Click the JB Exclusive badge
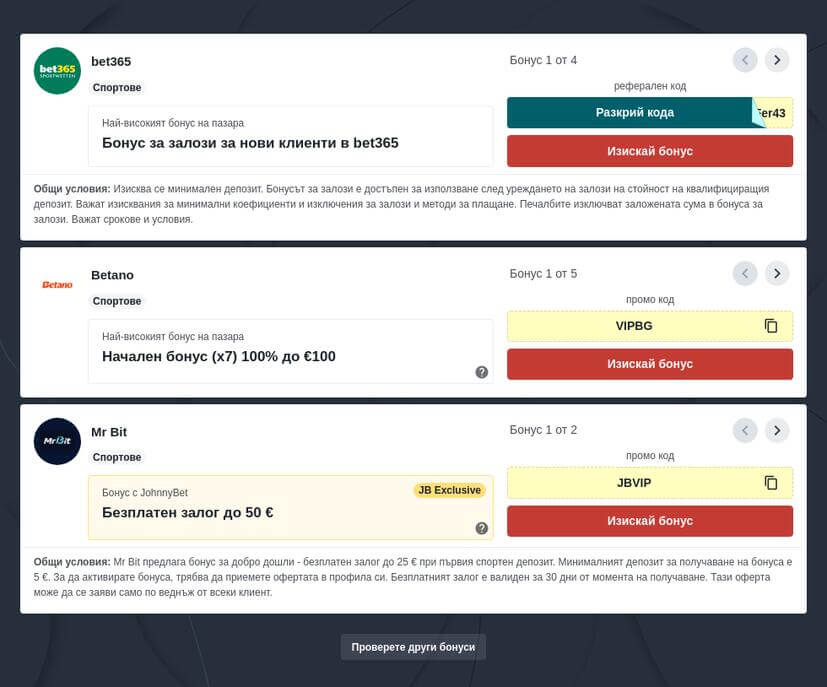 (449, 490)
